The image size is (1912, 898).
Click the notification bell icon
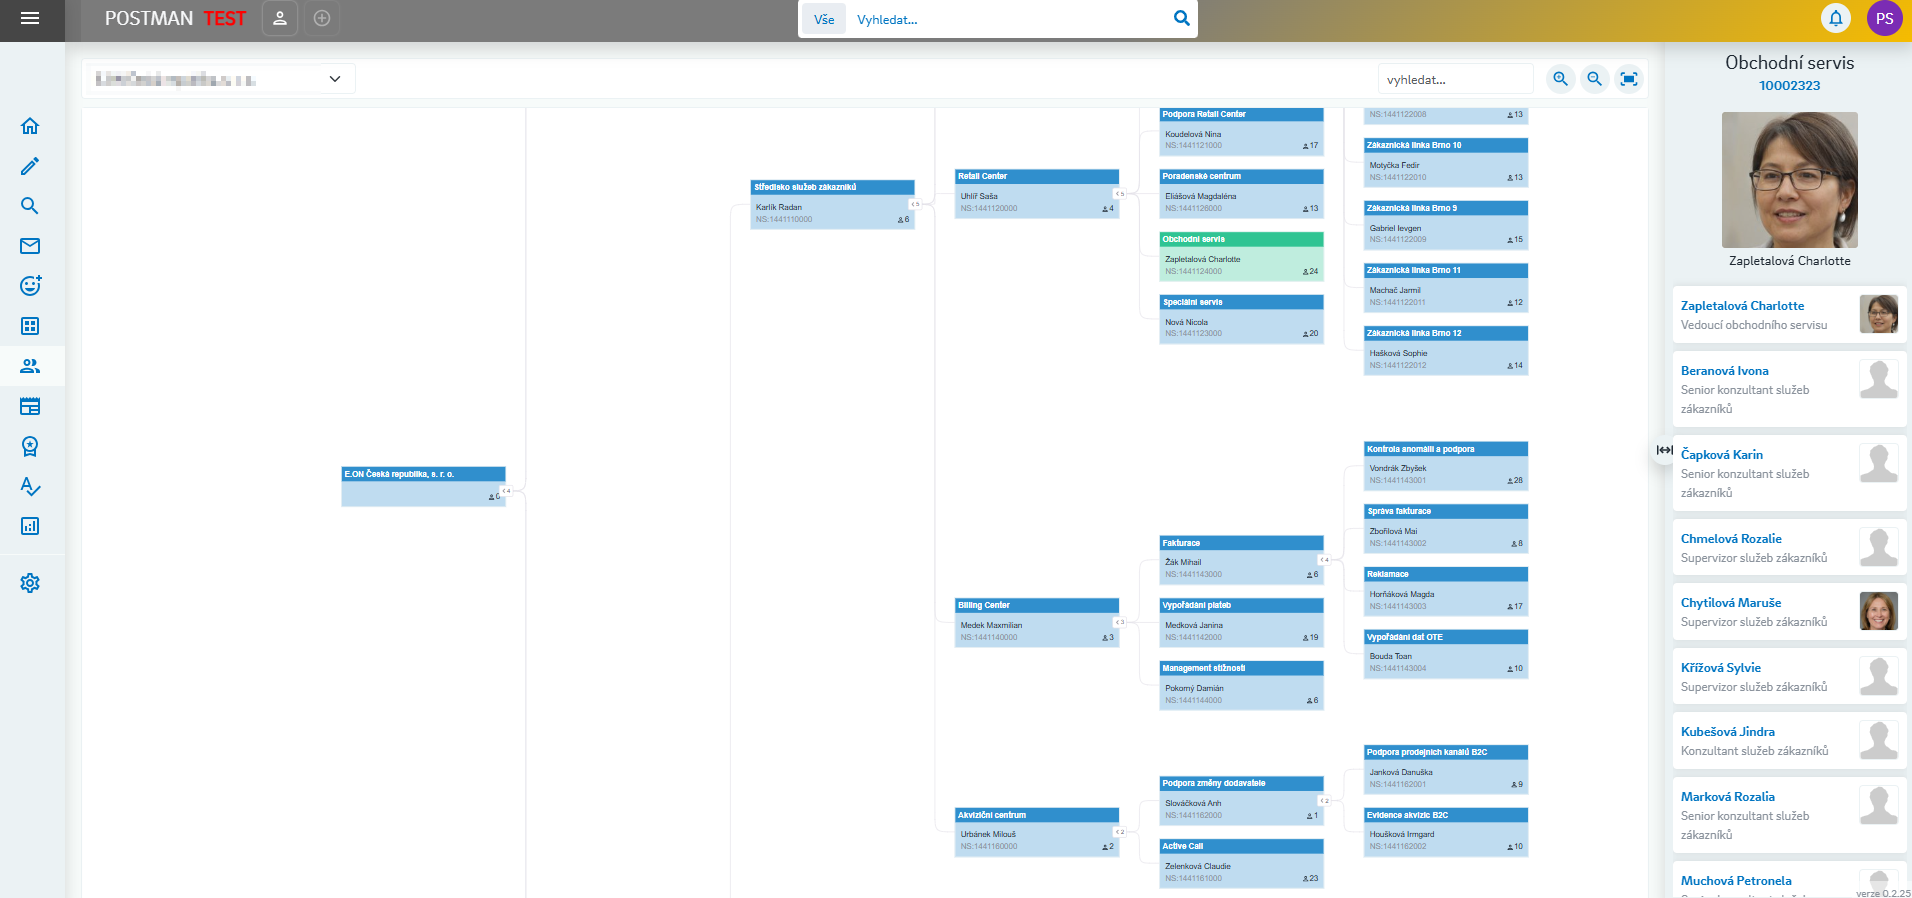tap(1835, 18)
